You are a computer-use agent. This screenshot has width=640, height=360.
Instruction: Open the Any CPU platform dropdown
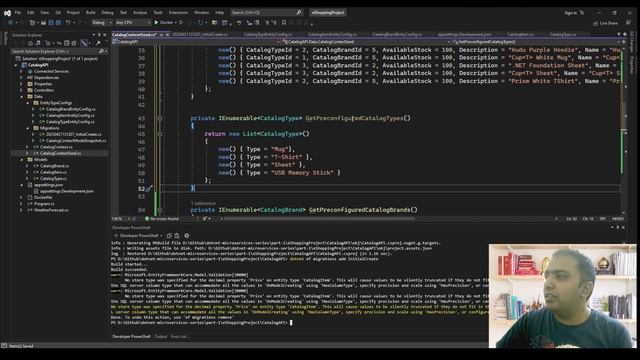click(133, 23)
